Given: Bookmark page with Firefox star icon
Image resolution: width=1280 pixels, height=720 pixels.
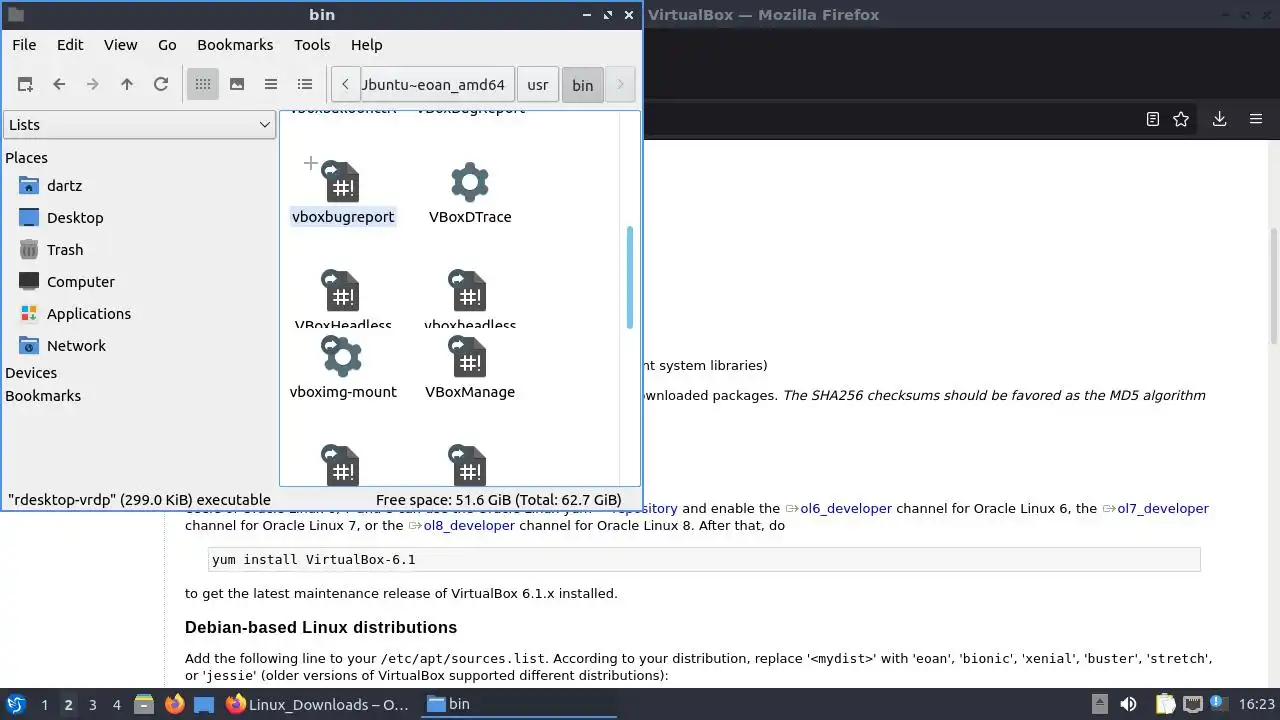Looking at the screenshot, I should coord(1181,119).
